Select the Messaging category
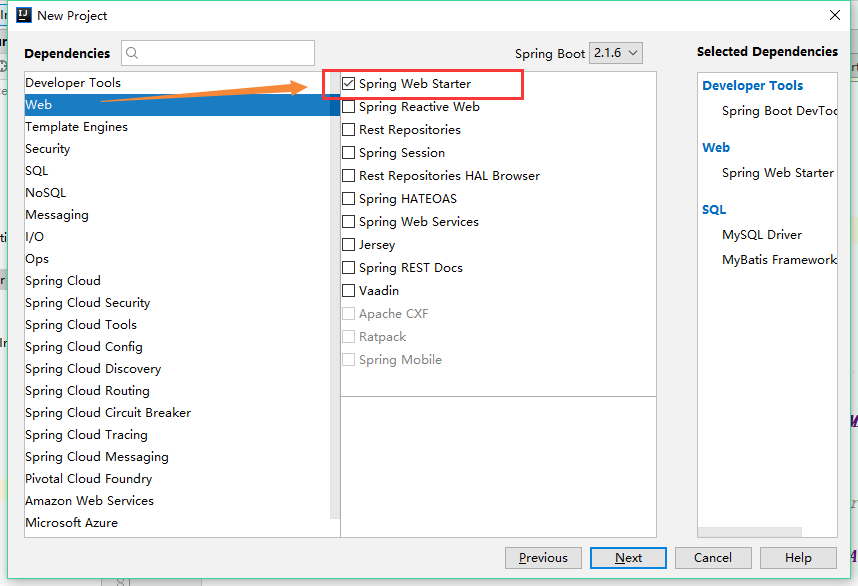Image resolution: width=858 pixels, height=586 pixels. [177, 214]
